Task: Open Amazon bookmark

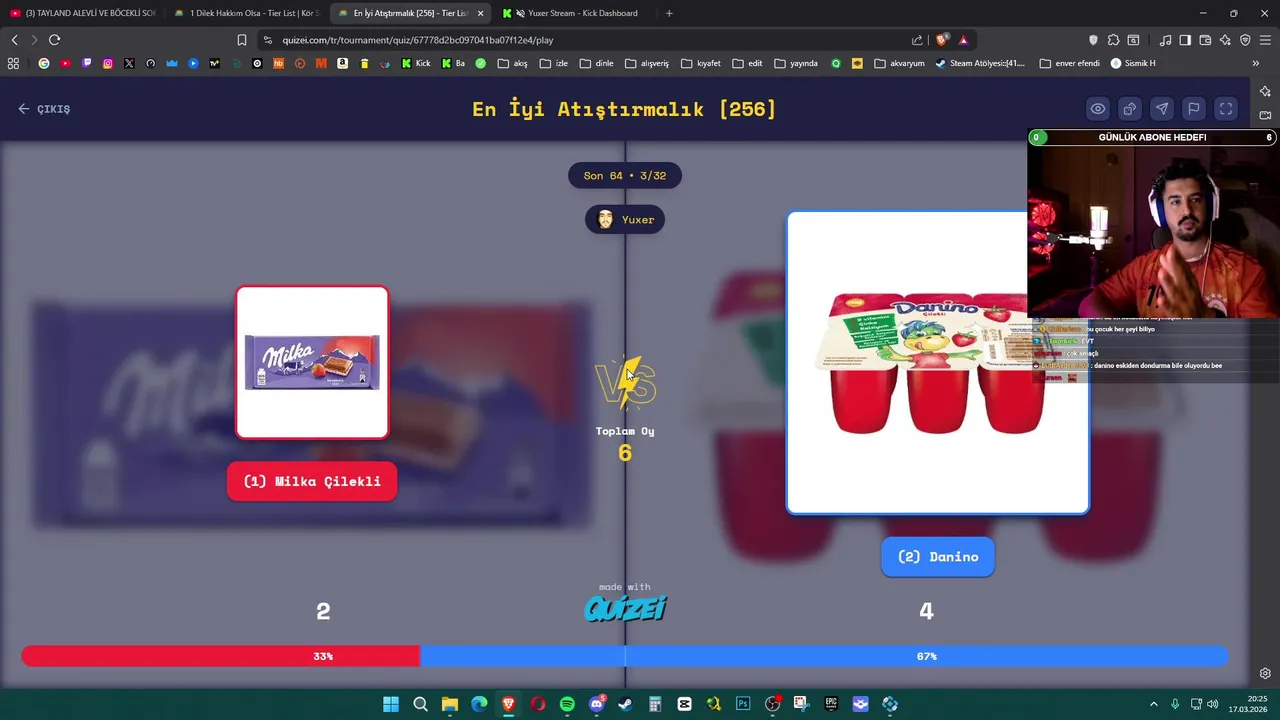Action: pyautogui.click(x=343, y=63)
